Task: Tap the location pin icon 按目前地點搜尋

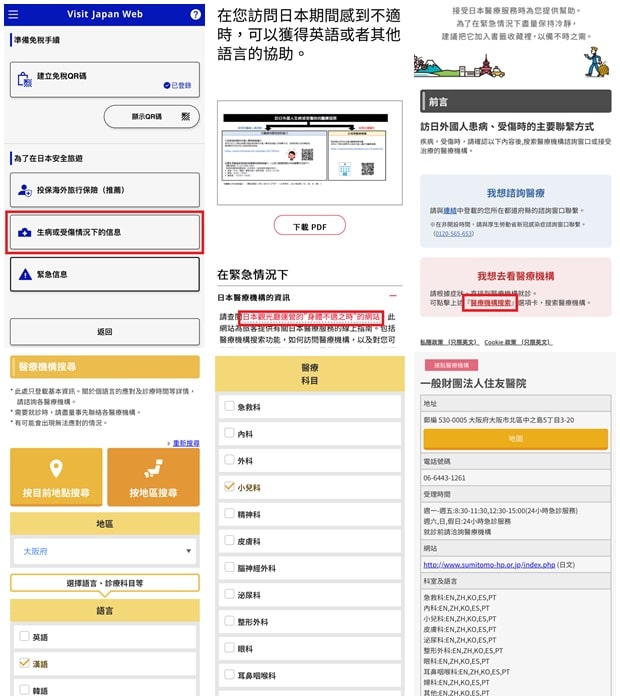Action: 56,469
